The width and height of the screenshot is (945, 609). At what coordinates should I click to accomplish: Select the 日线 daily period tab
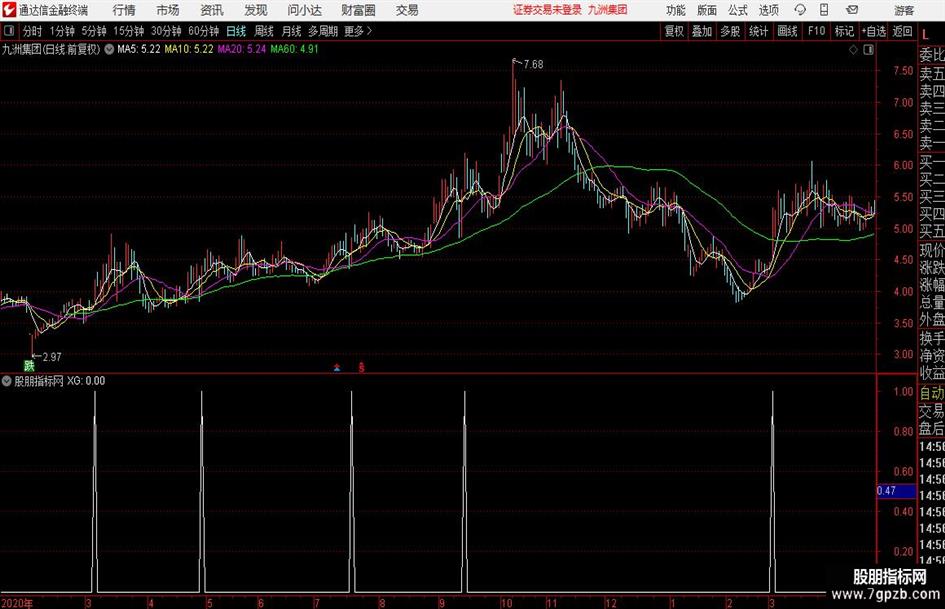click(x=236, y=31)
